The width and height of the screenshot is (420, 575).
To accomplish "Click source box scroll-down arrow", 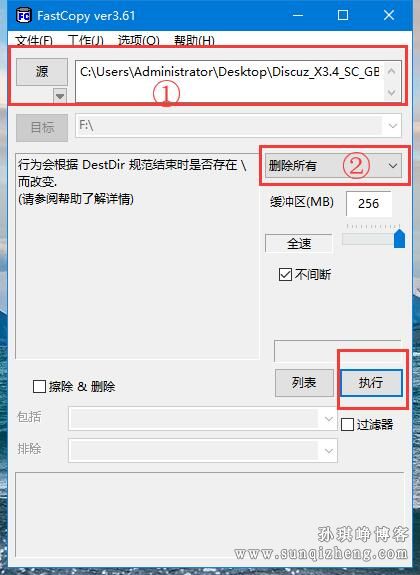I will click(391, 92).
